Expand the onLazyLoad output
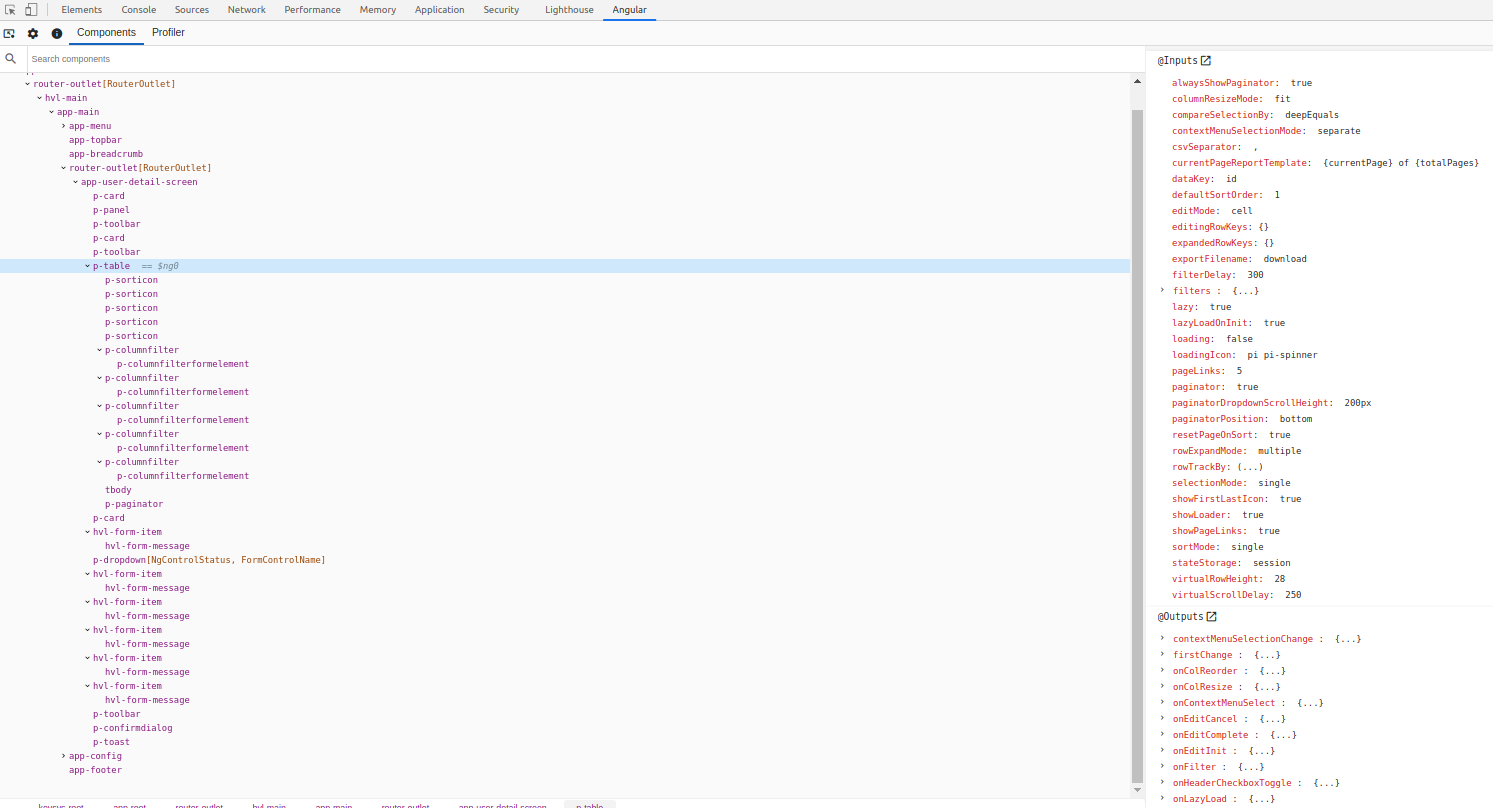The image size is (1493, 808). [x=1163, y=798]
